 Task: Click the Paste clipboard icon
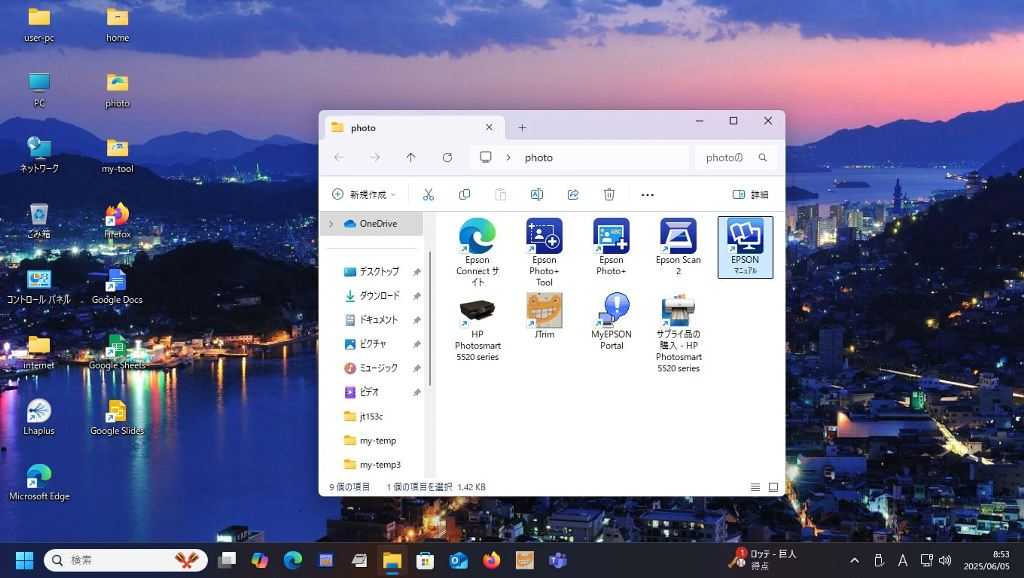pos(500,195)
